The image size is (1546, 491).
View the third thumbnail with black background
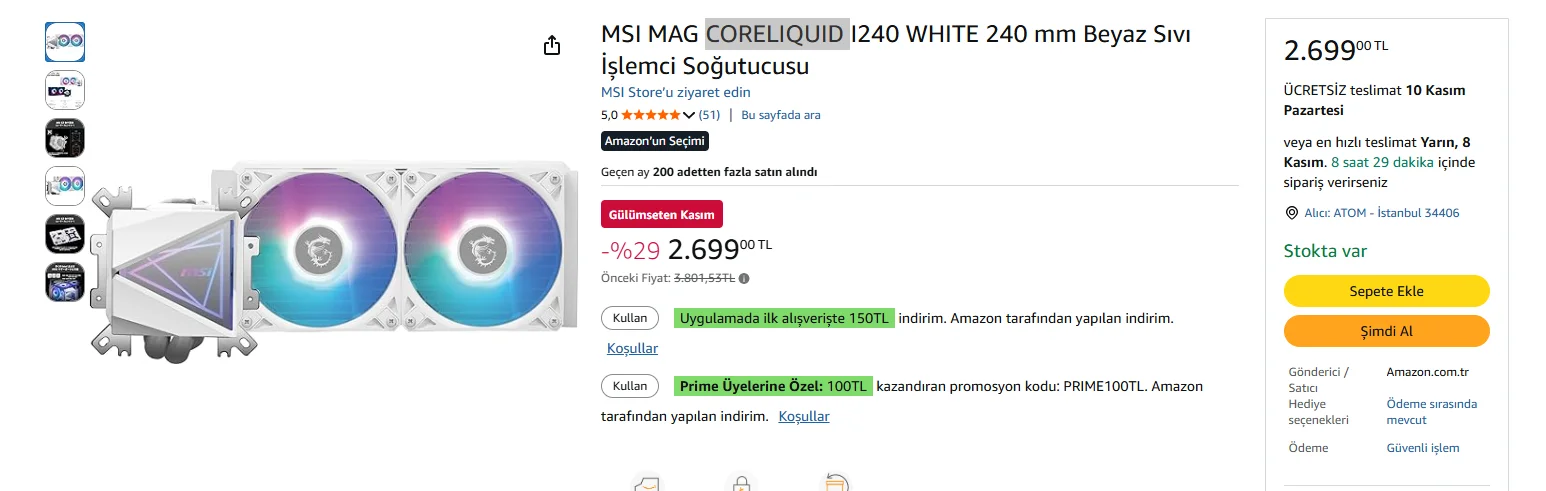[x=65, y=138]
